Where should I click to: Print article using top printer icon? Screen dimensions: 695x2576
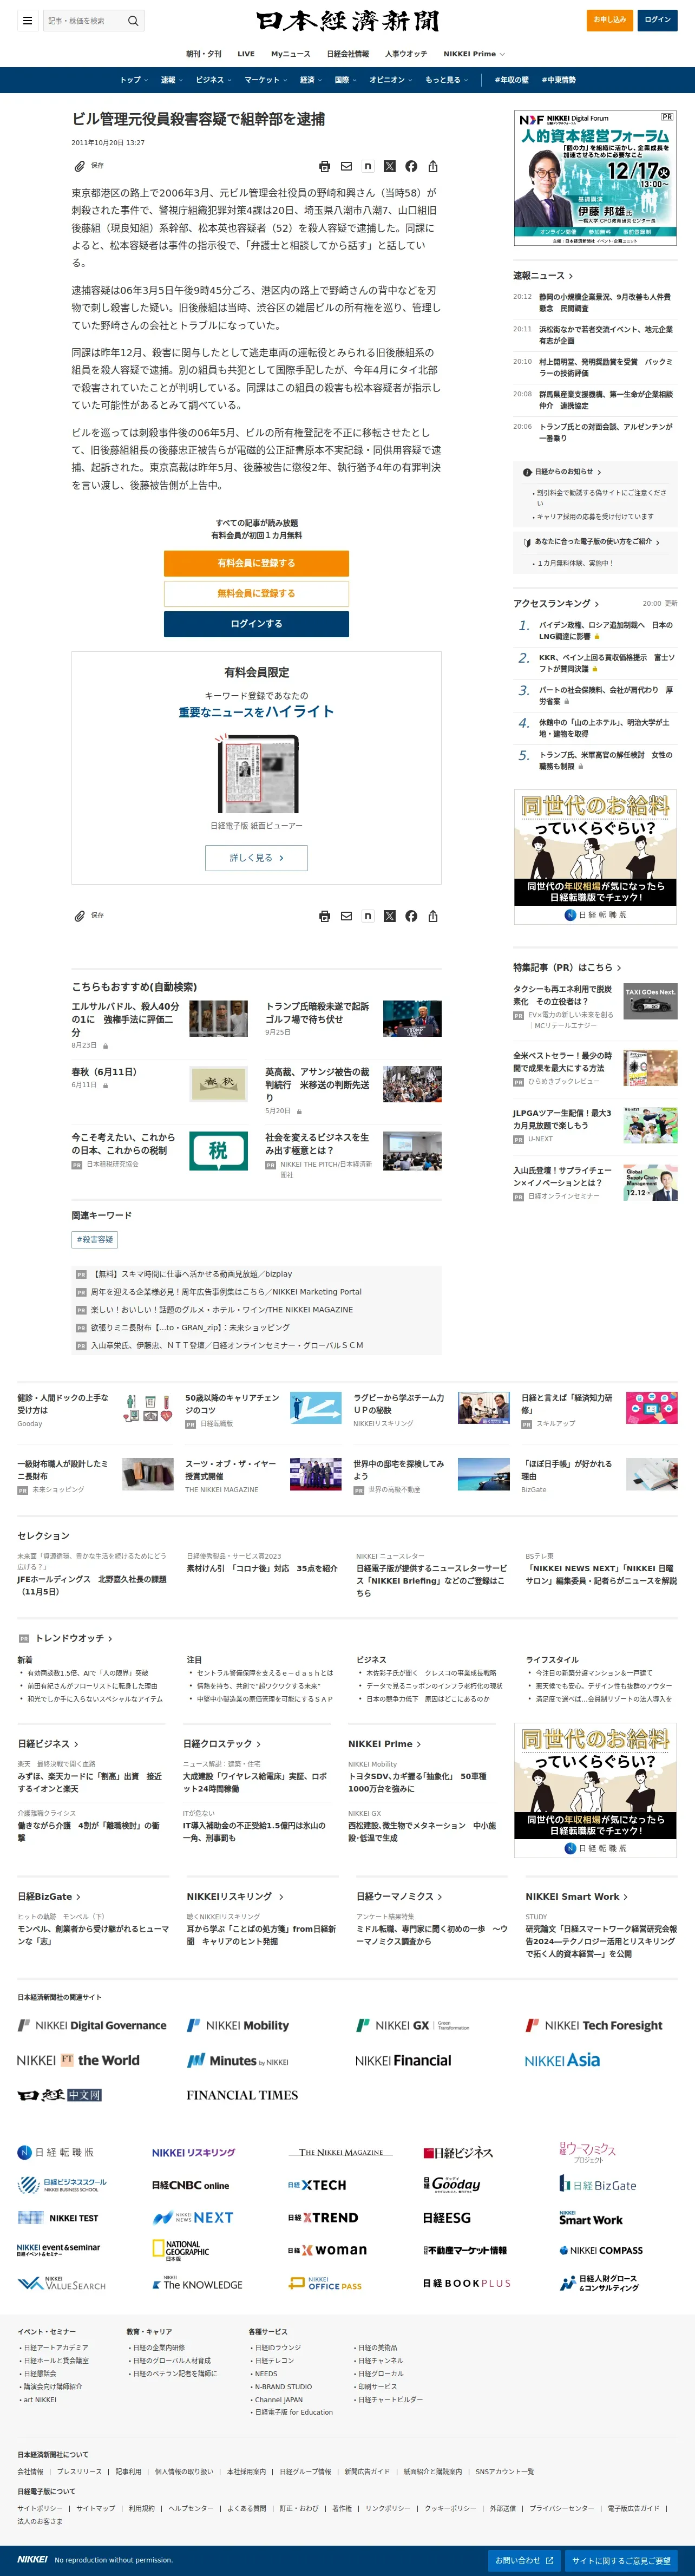(x=324, y=166)
